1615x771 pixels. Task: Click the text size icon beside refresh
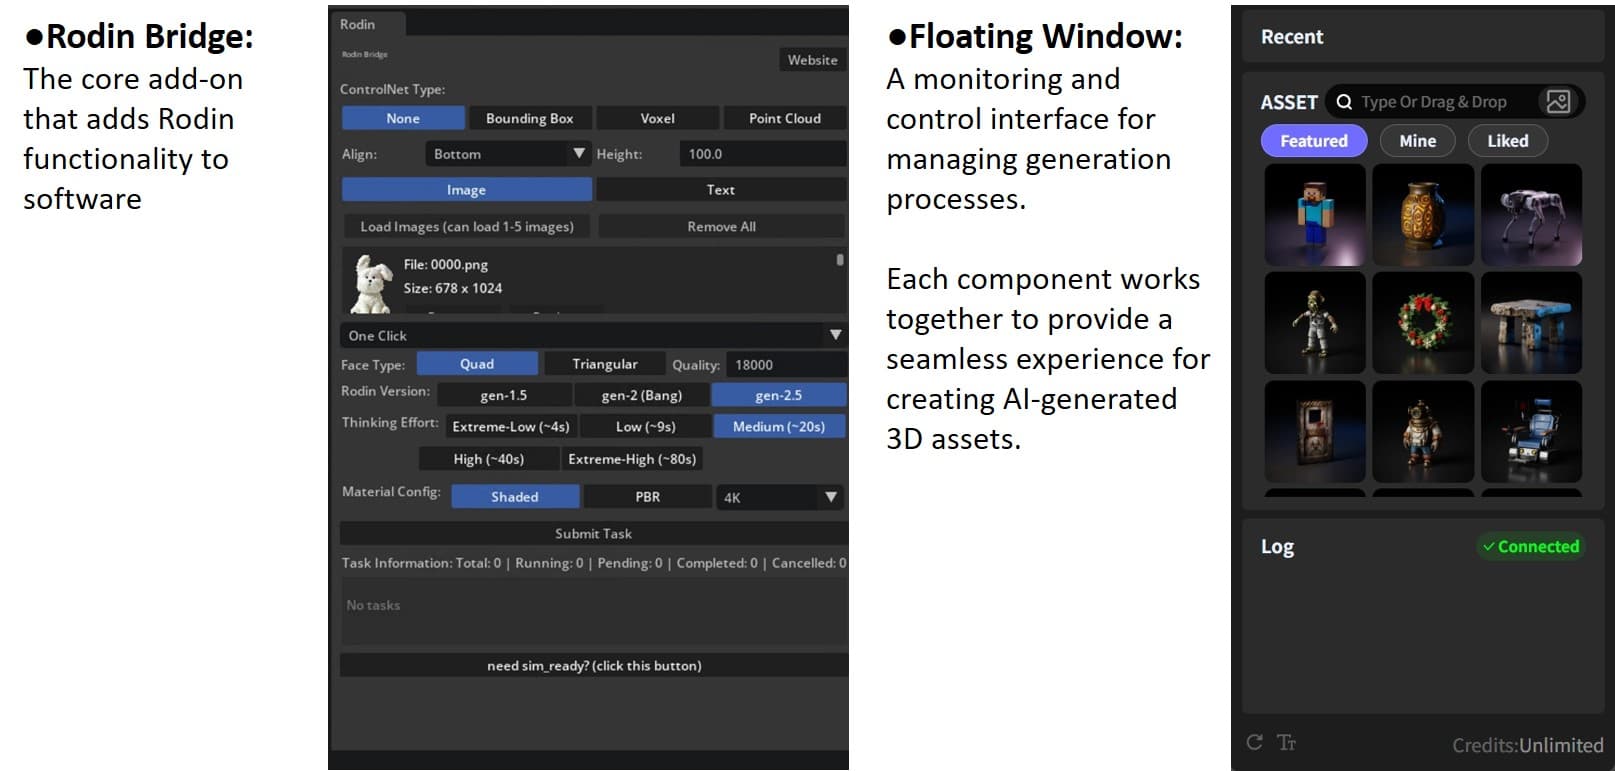1286,742
